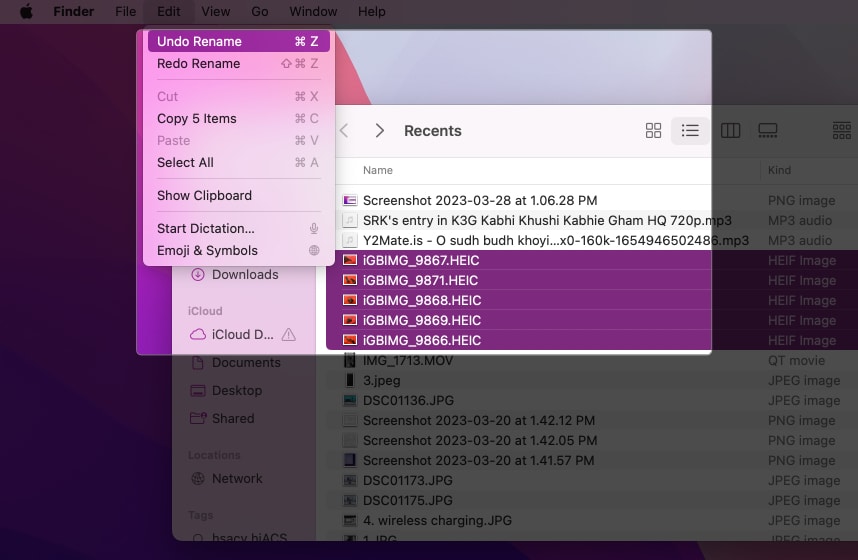Click the Desktop icon in sidebar
Screen dimensions: 858x560
coord(198,390)
